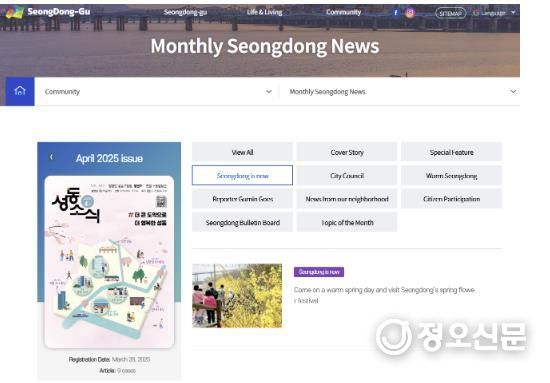Open the Life & Living menu

(x=264, y=12)
